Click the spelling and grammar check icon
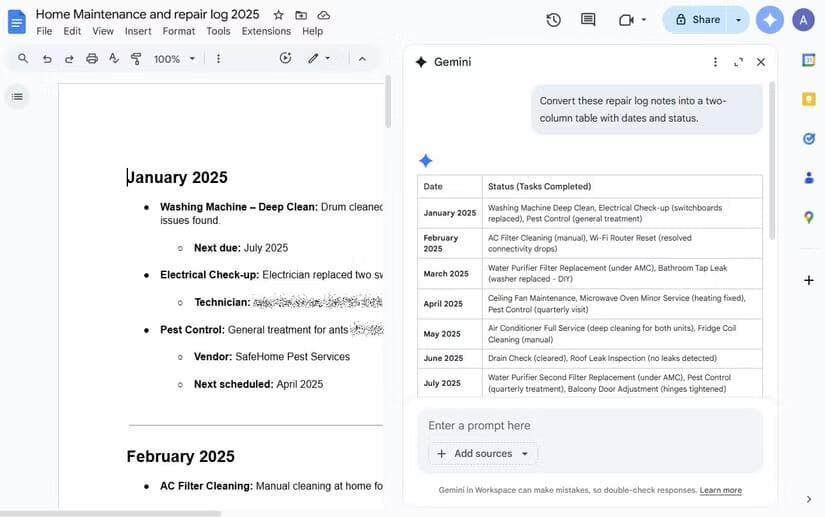 pos(114,59)
